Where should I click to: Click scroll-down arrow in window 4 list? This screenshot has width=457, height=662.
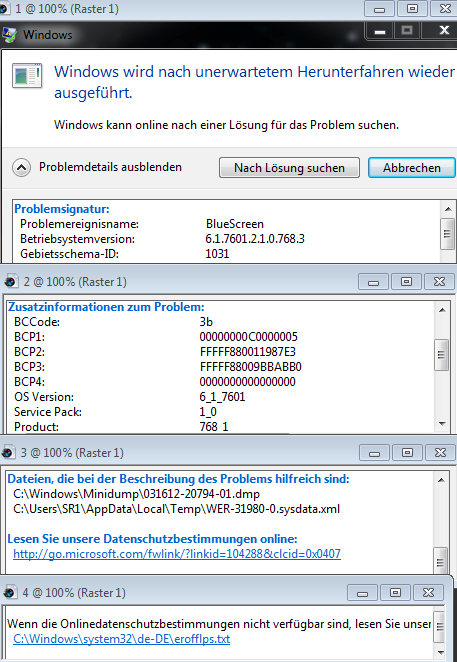440,652
